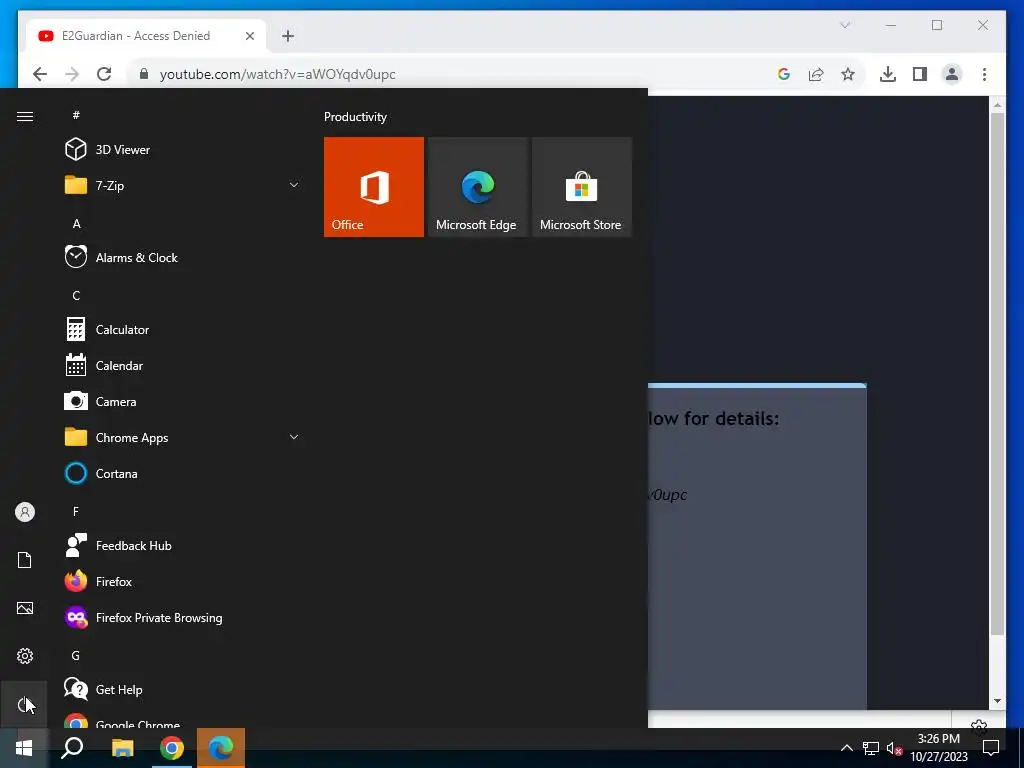
Task: Open Pictures from the Start sidebar
Action: [x=25, y=608]
